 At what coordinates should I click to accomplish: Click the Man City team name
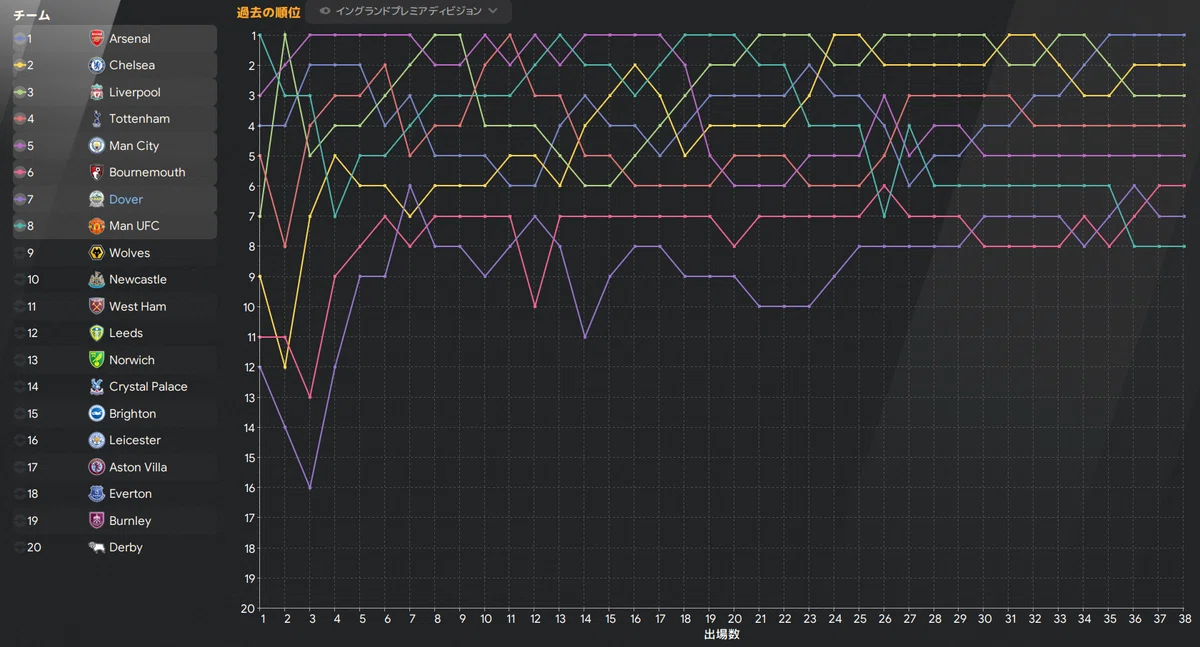click(134, 145)
